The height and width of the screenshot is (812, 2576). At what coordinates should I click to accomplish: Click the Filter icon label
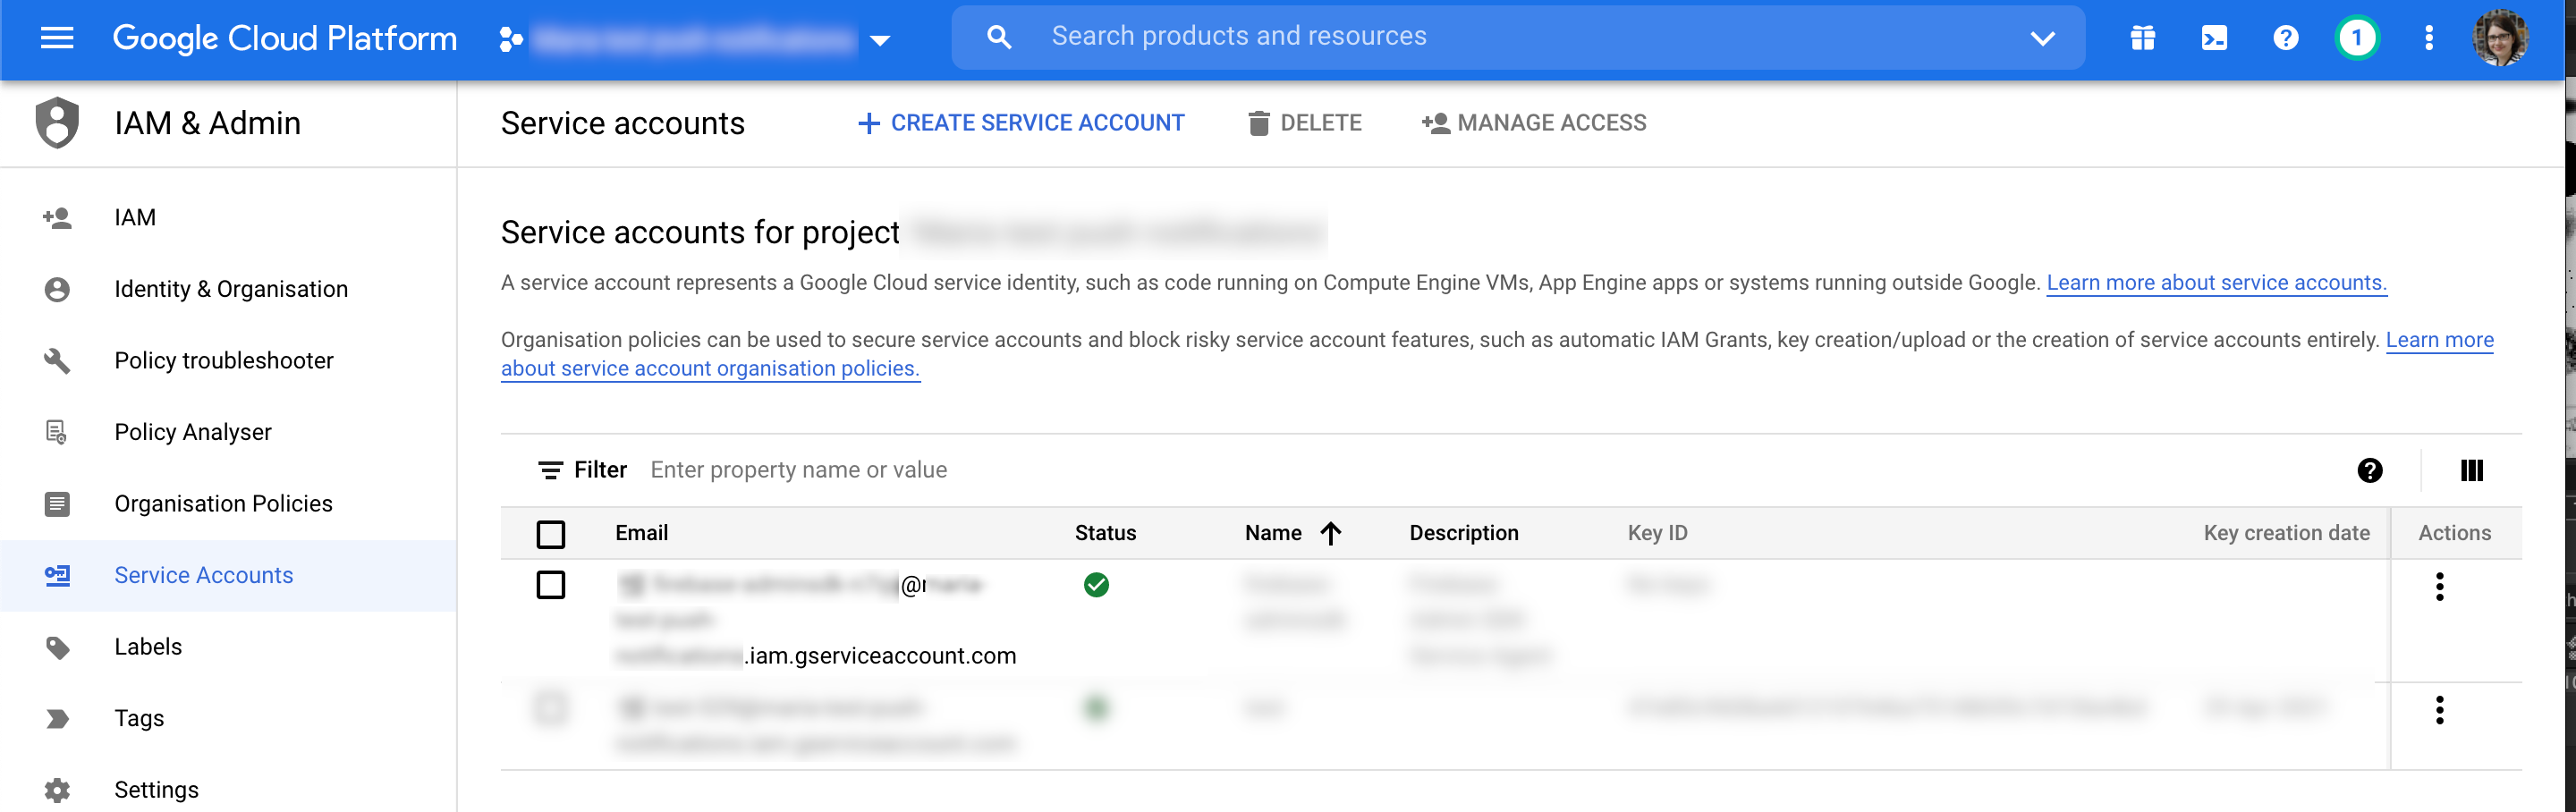pyautogui.click(x=583, y=470)
